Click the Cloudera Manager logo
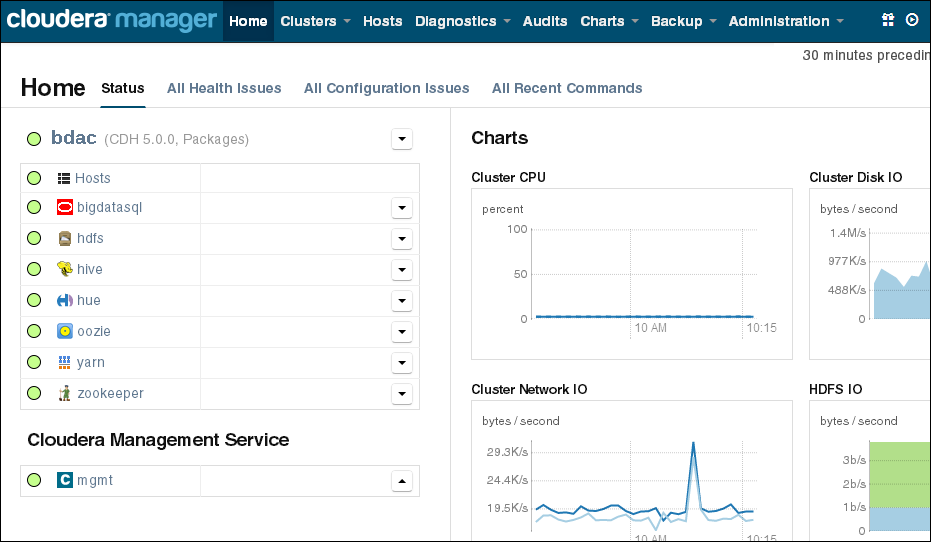 pos(112,20)
